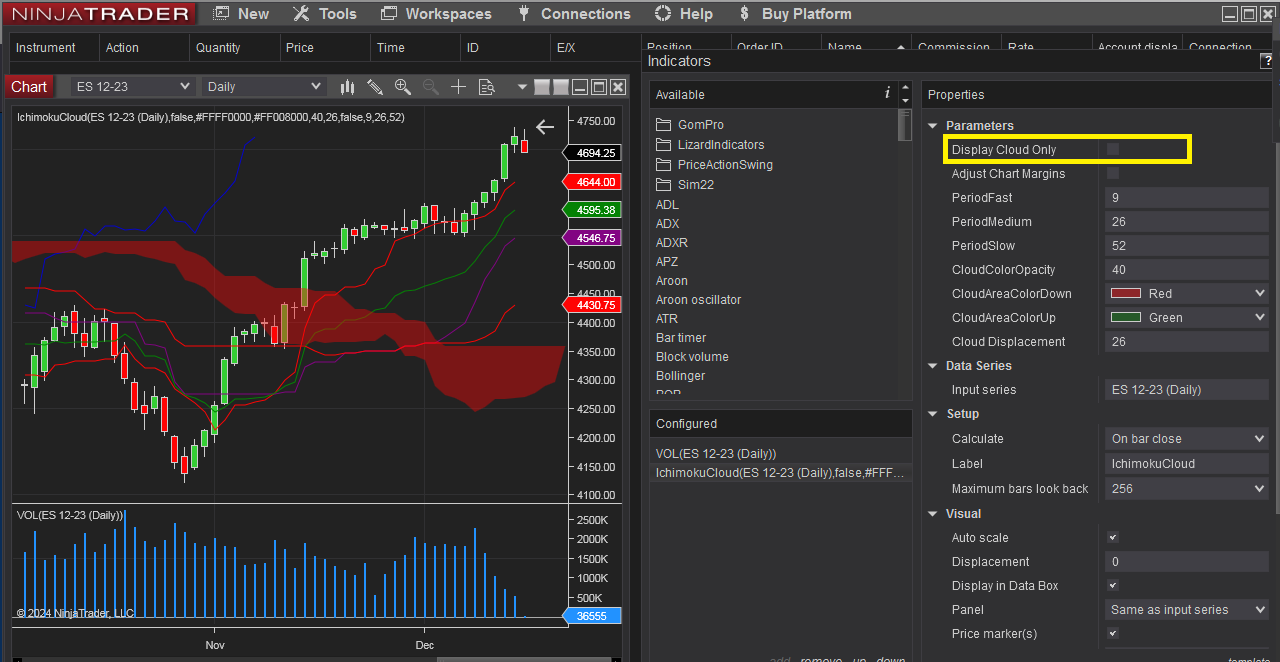Click the Indicators window help question mark
Image resolution: width=1280 pixels, height=662 pixels.
coord(1268,61)
